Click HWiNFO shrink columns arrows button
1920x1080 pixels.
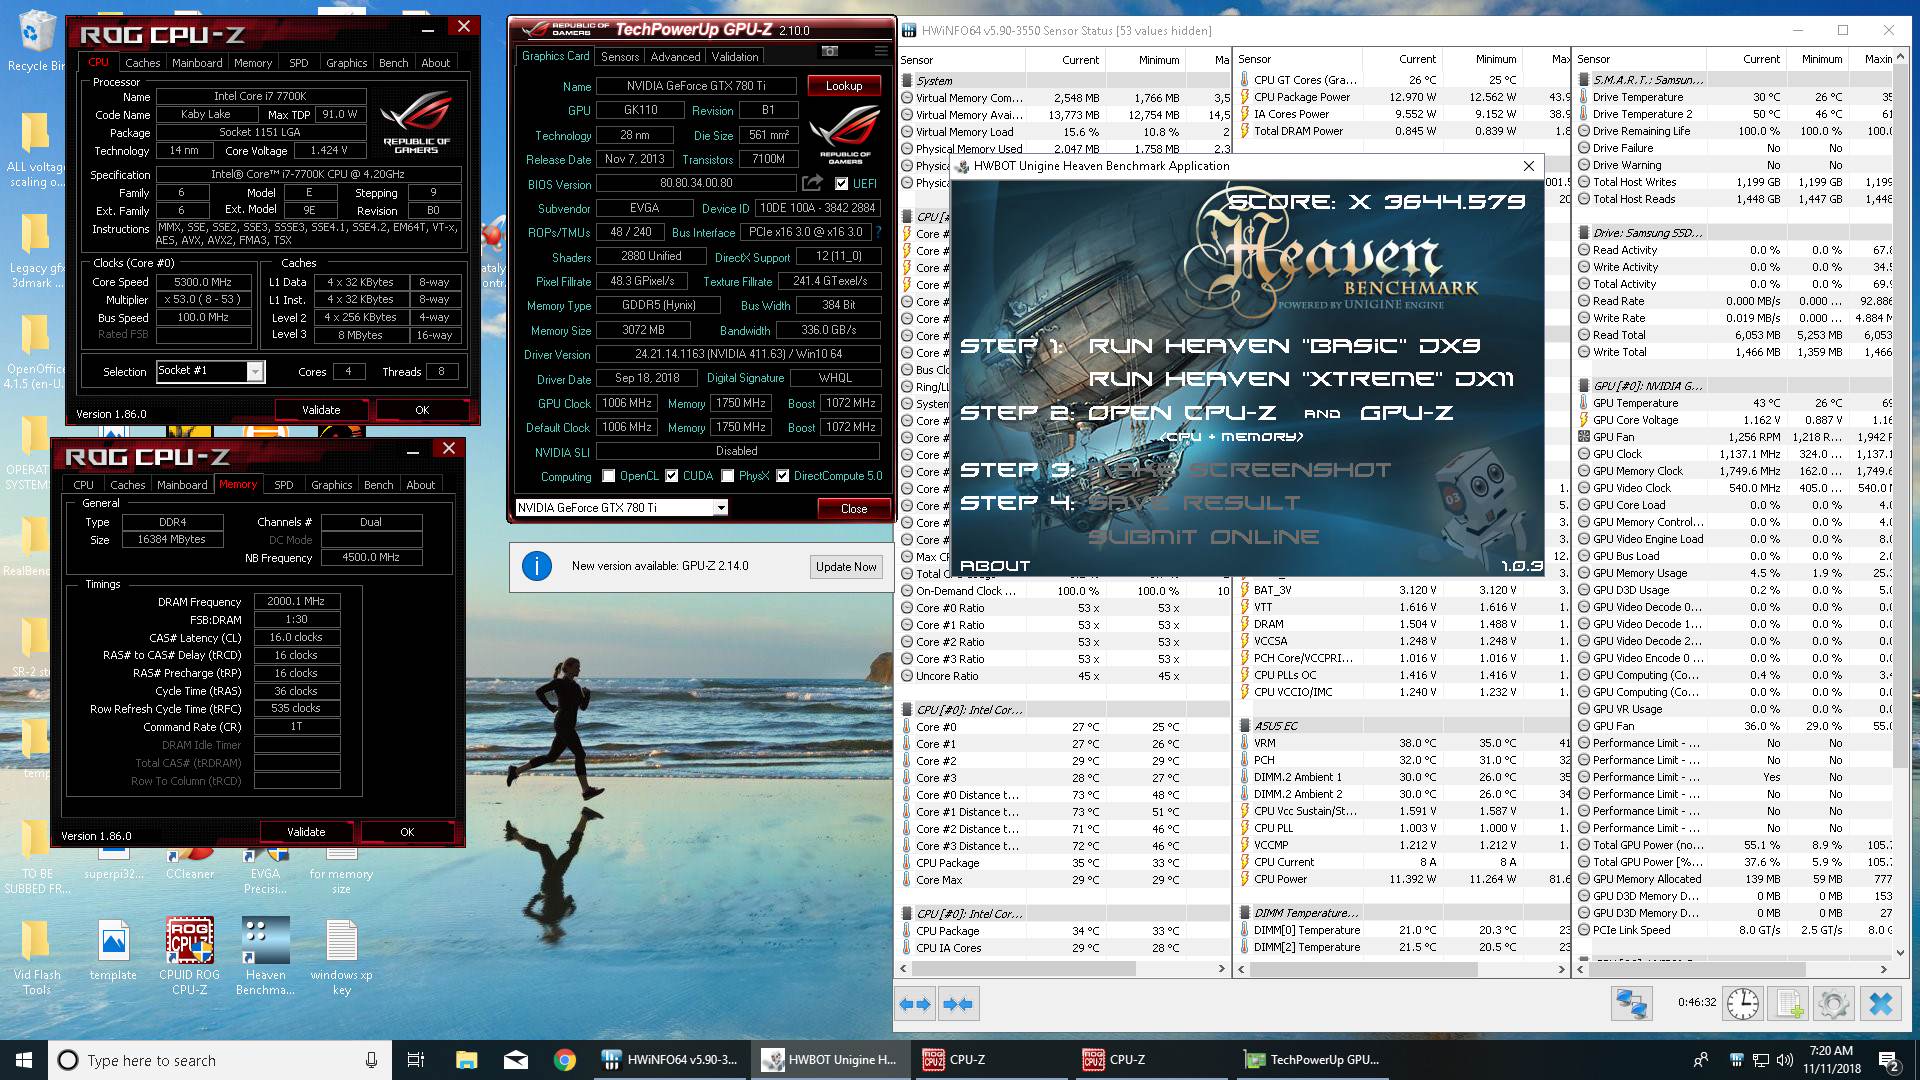pos(958,1004)
